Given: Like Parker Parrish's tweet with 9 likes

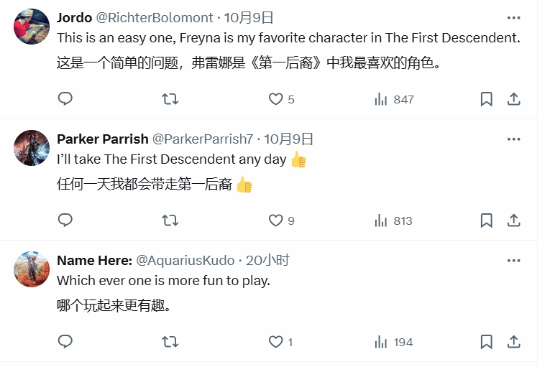Looking at the screenshot, I should pyautogui.click(x=281, y=221).
